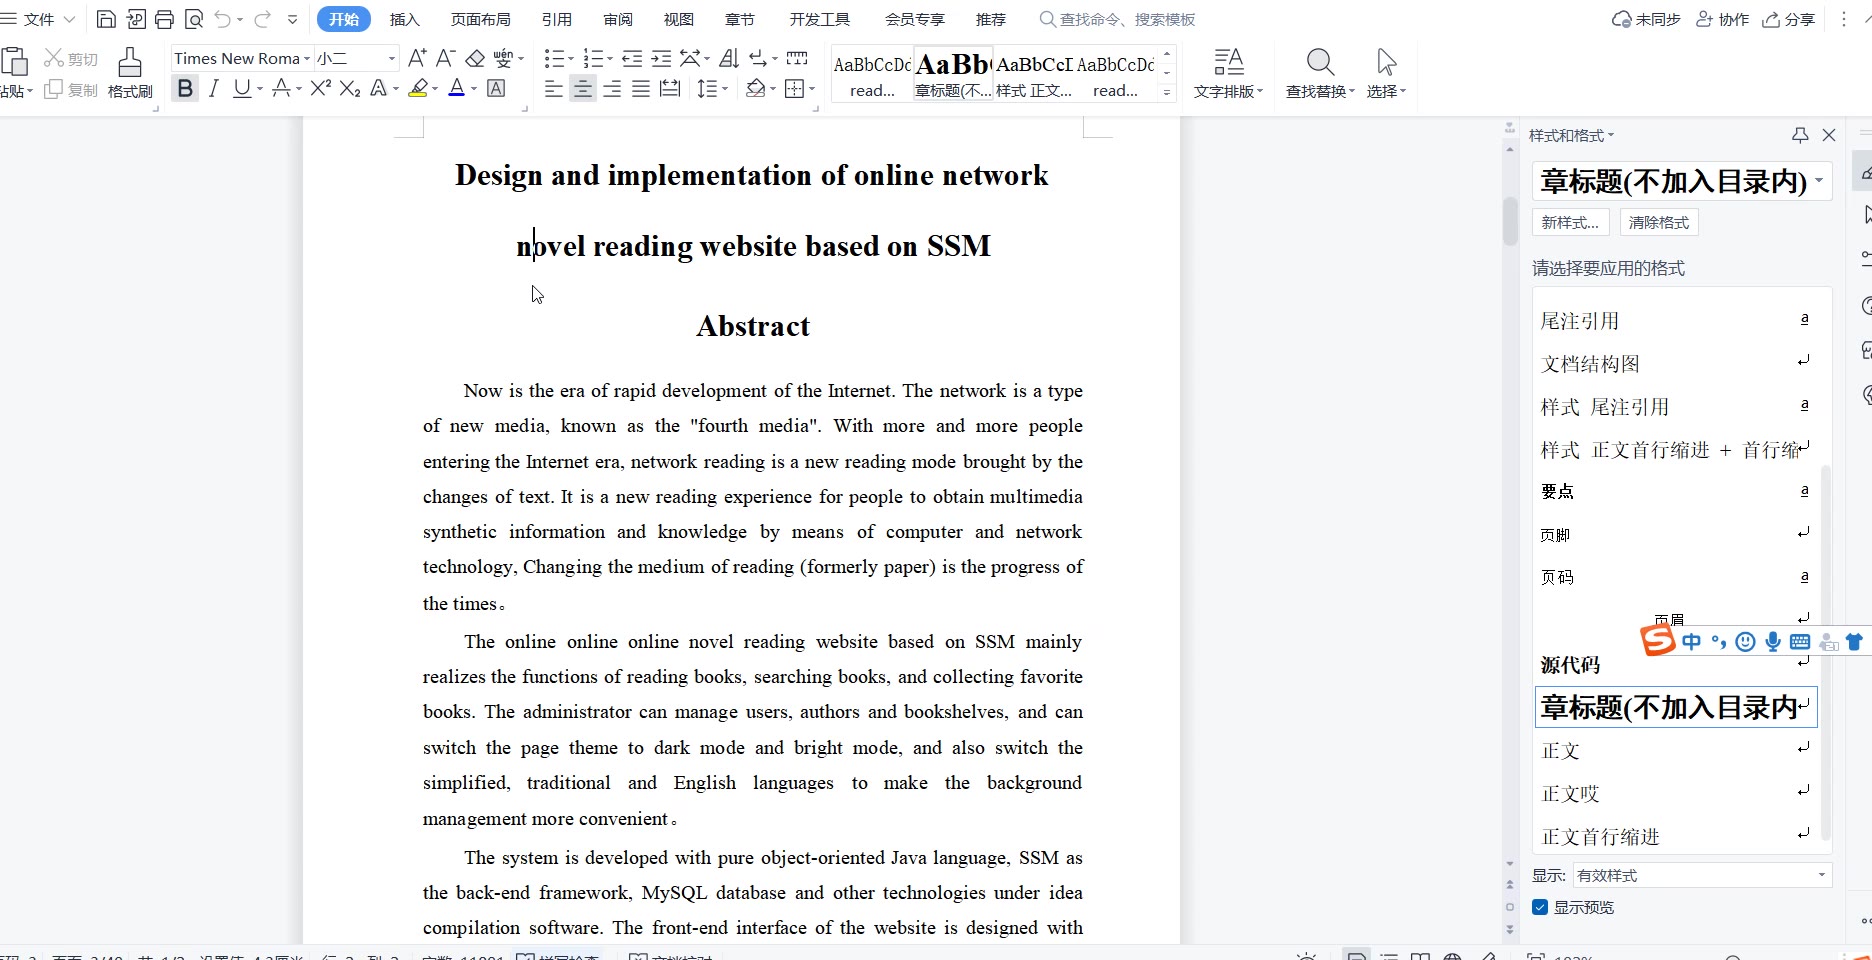The width and height of the screenshot is (1872, 960).
Task: Open the borders dropdown arrow
Action: (812, 89)
